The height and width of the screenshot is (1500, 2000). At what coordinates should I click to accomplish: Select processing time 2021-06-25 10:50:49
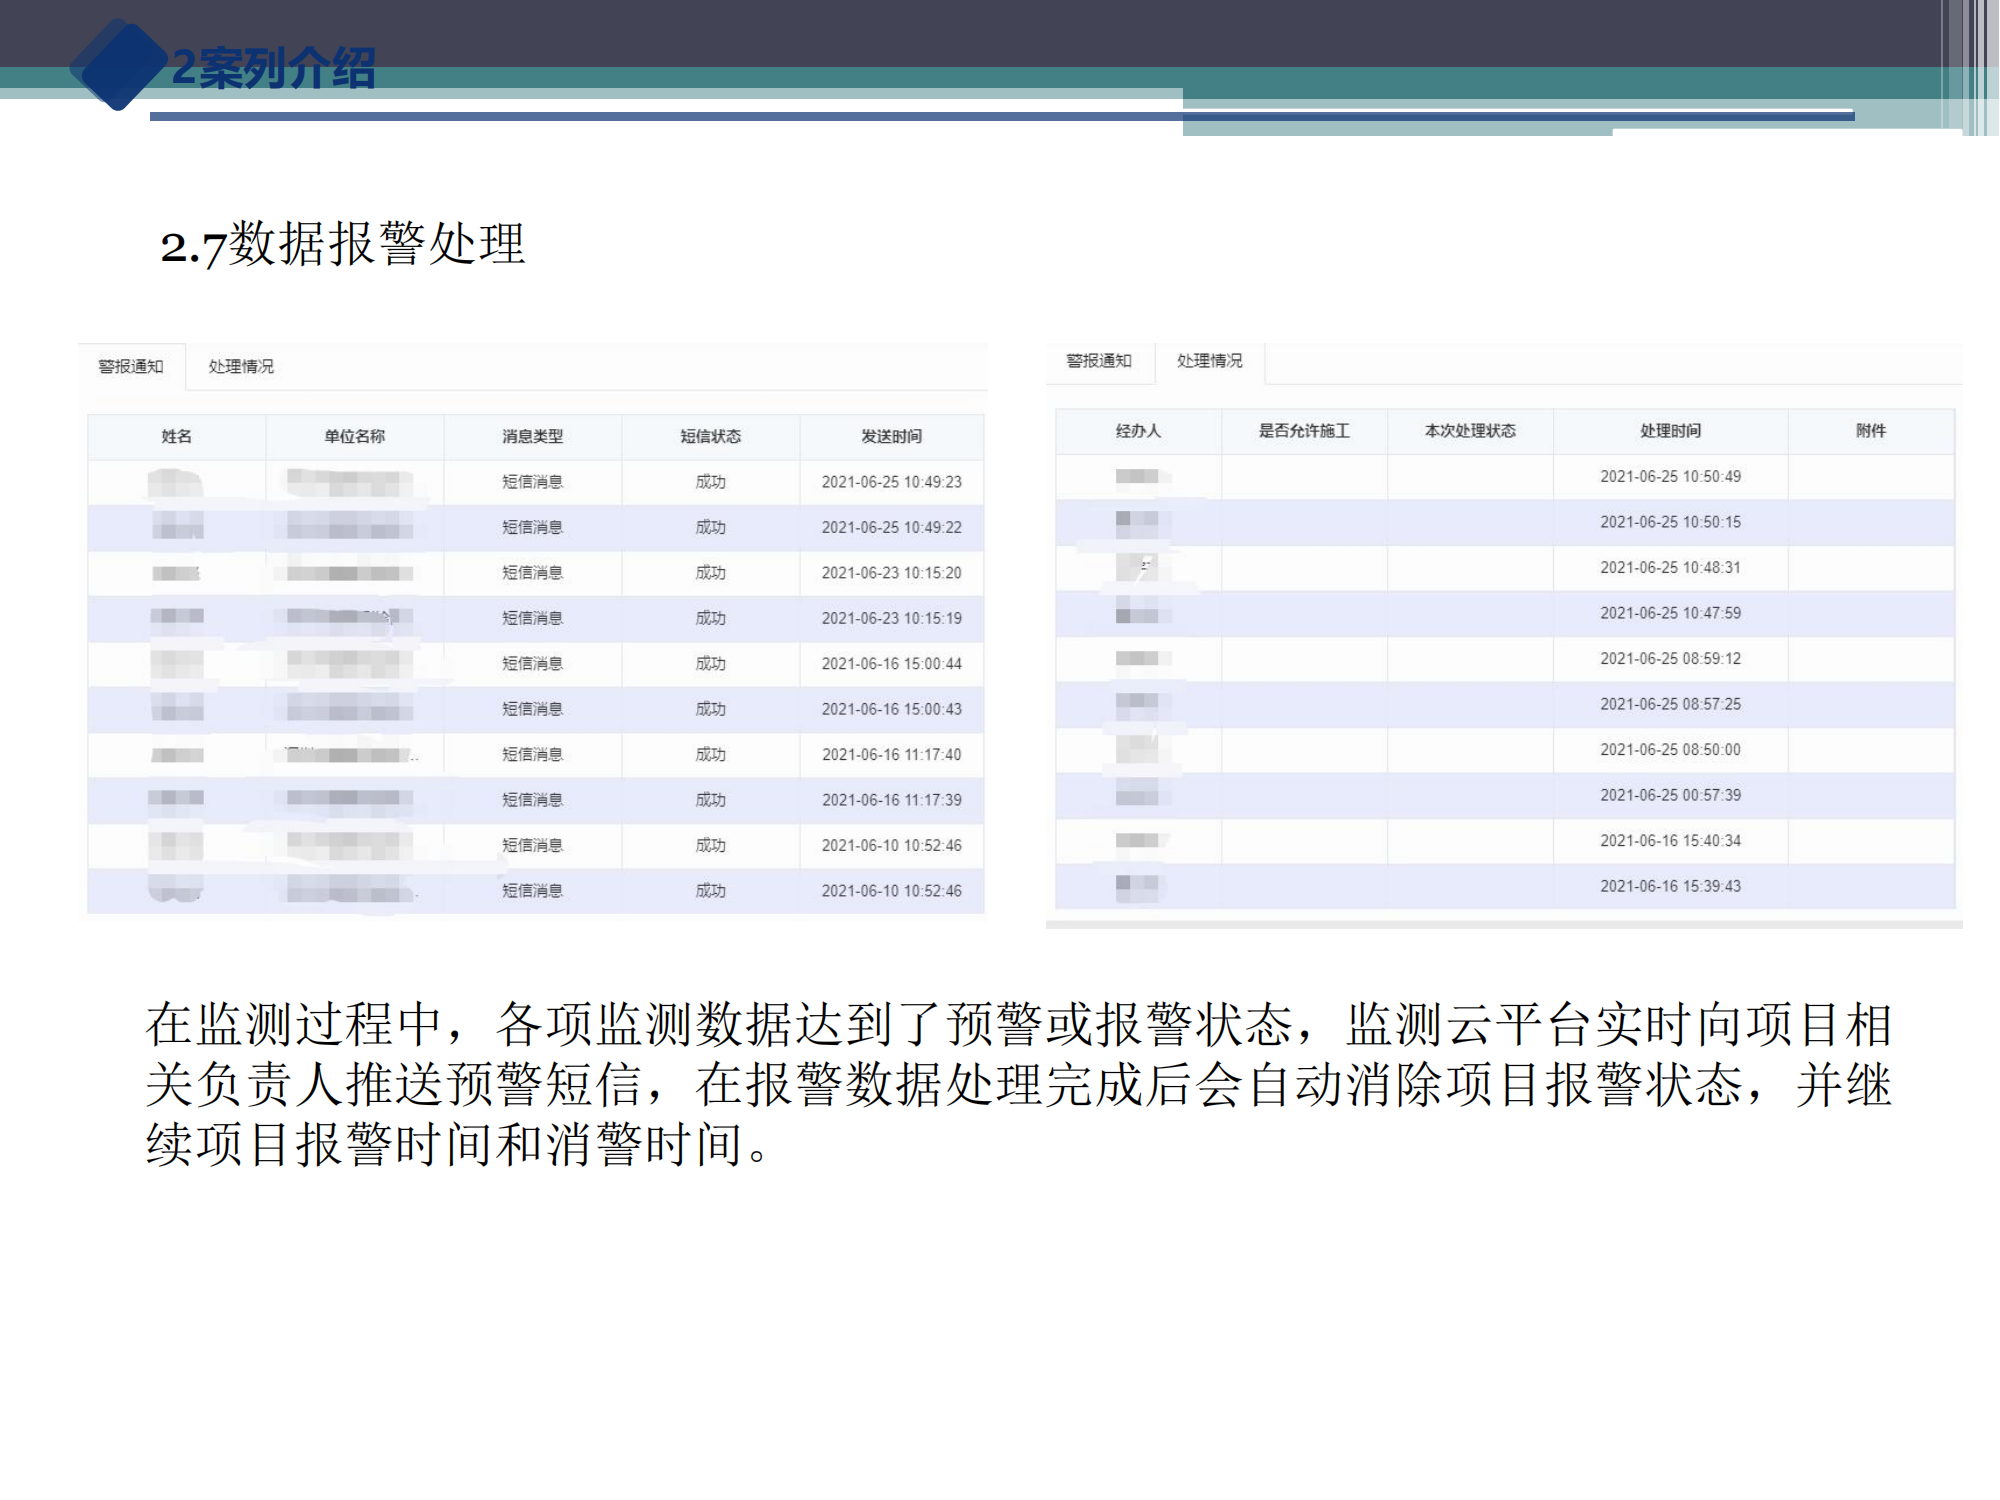coord(1671,477)
